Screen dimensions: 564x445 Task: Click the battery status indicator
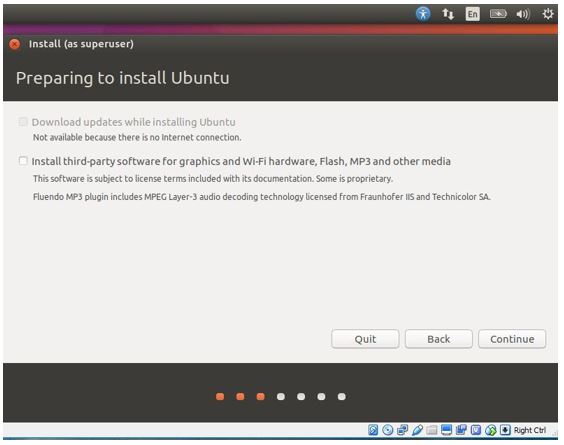498,14
